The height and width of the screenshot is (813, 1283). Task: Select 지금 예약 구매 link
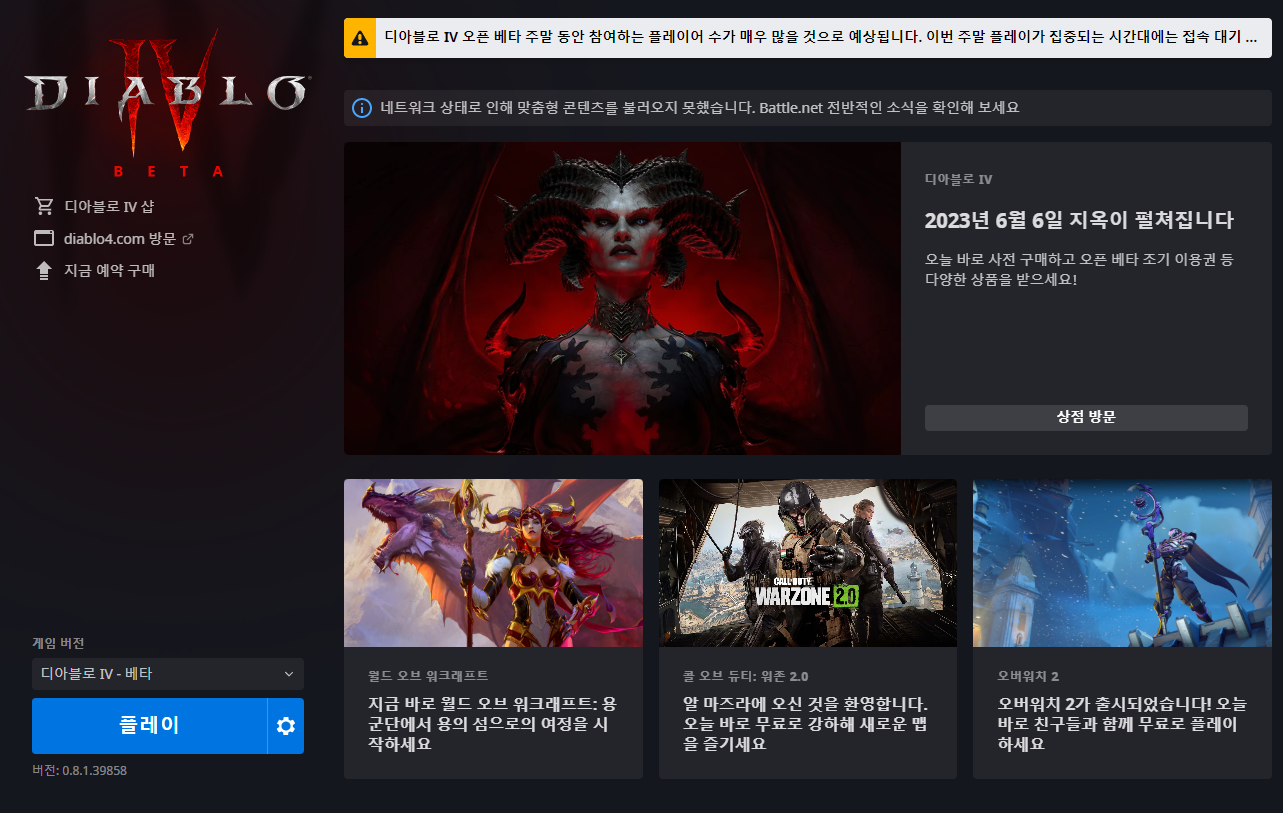109,270
